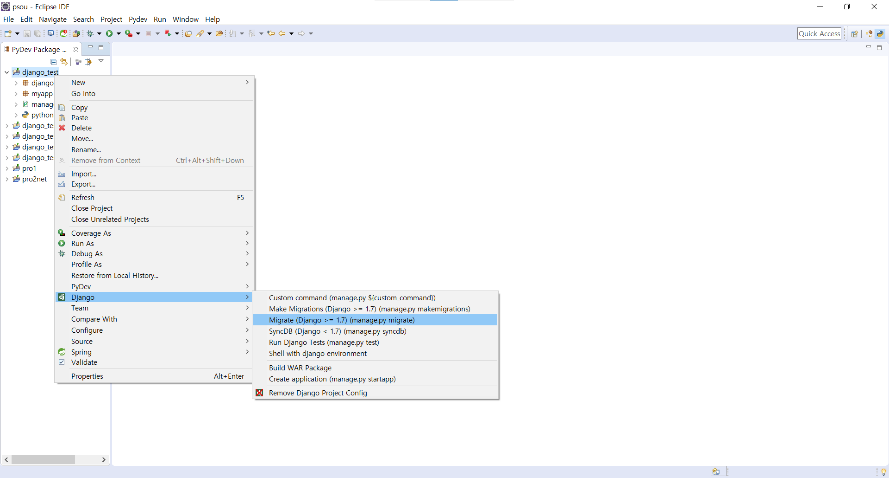Open the Compare With submenu
Image resolution: width=889 pixels, height=478 pixels.
point(154,319)
